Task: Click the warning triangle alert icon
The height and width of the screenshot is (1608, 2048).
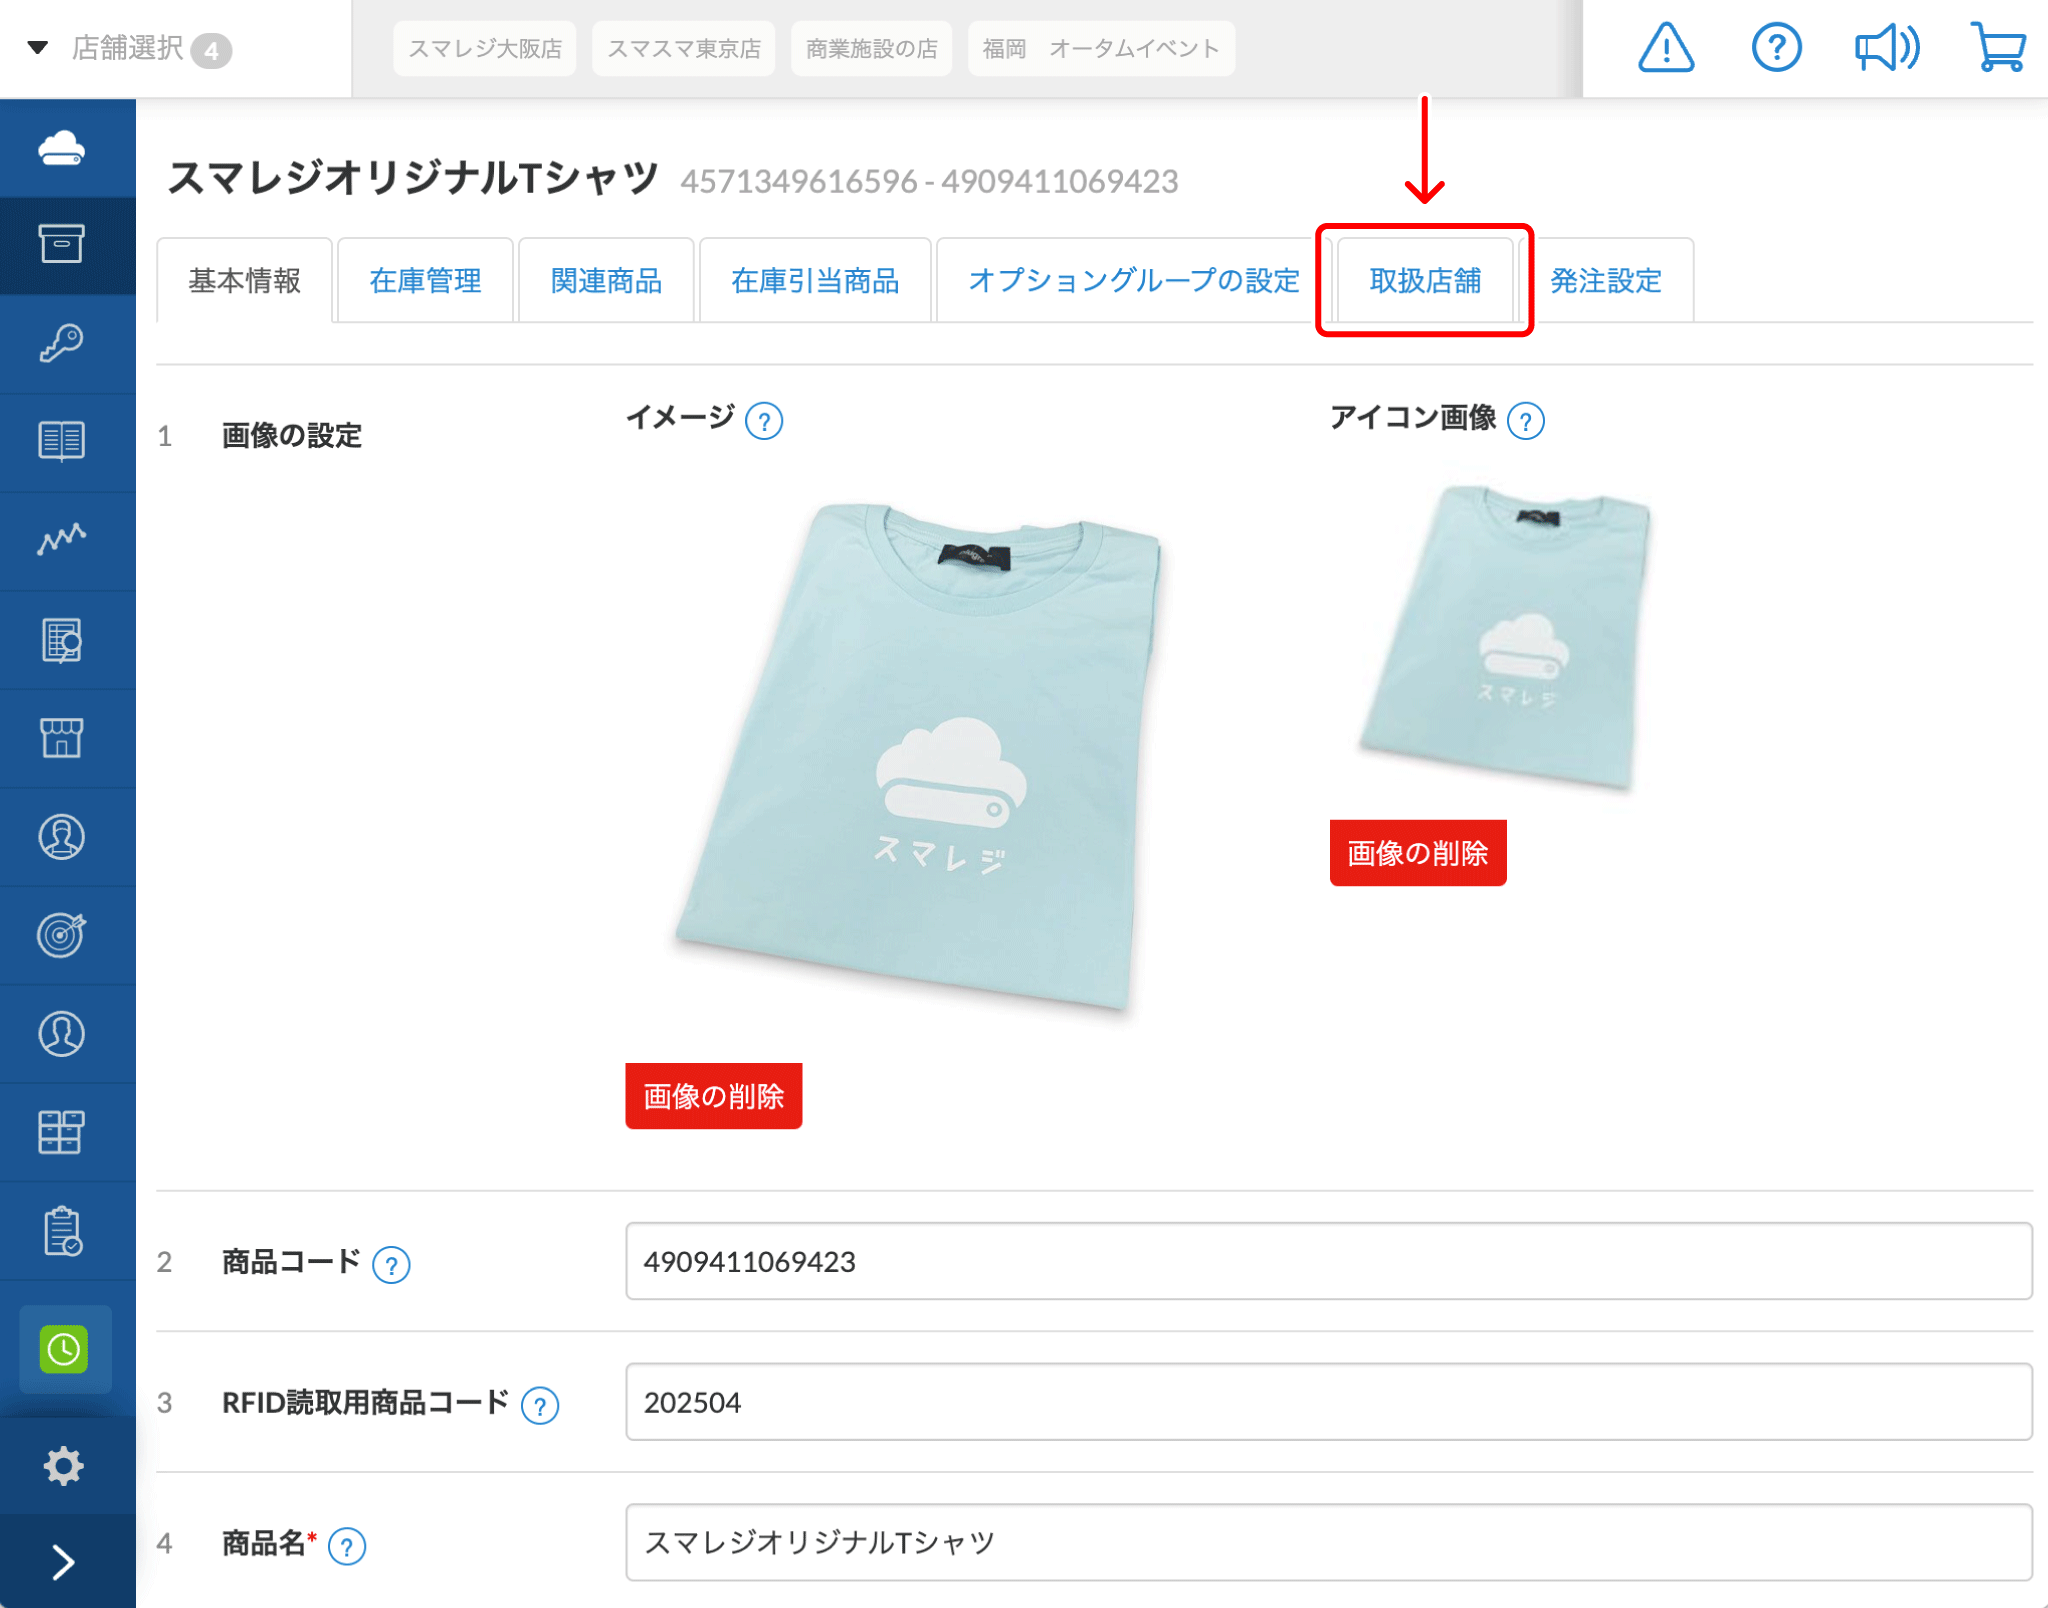Action: 1666,48
